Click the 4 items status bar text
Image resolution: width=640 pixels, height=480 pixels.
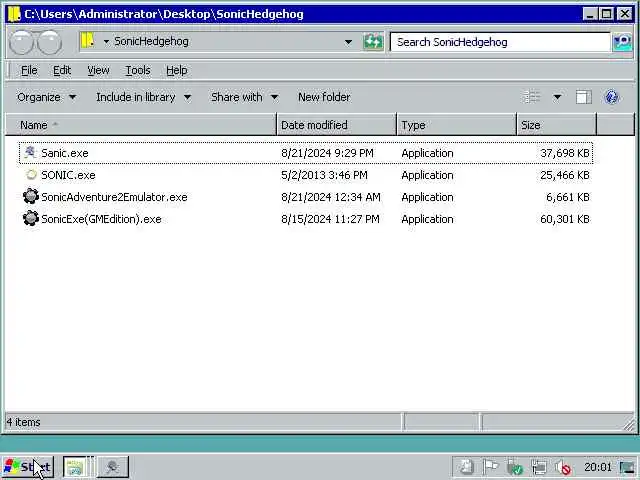tap(23, 422)
